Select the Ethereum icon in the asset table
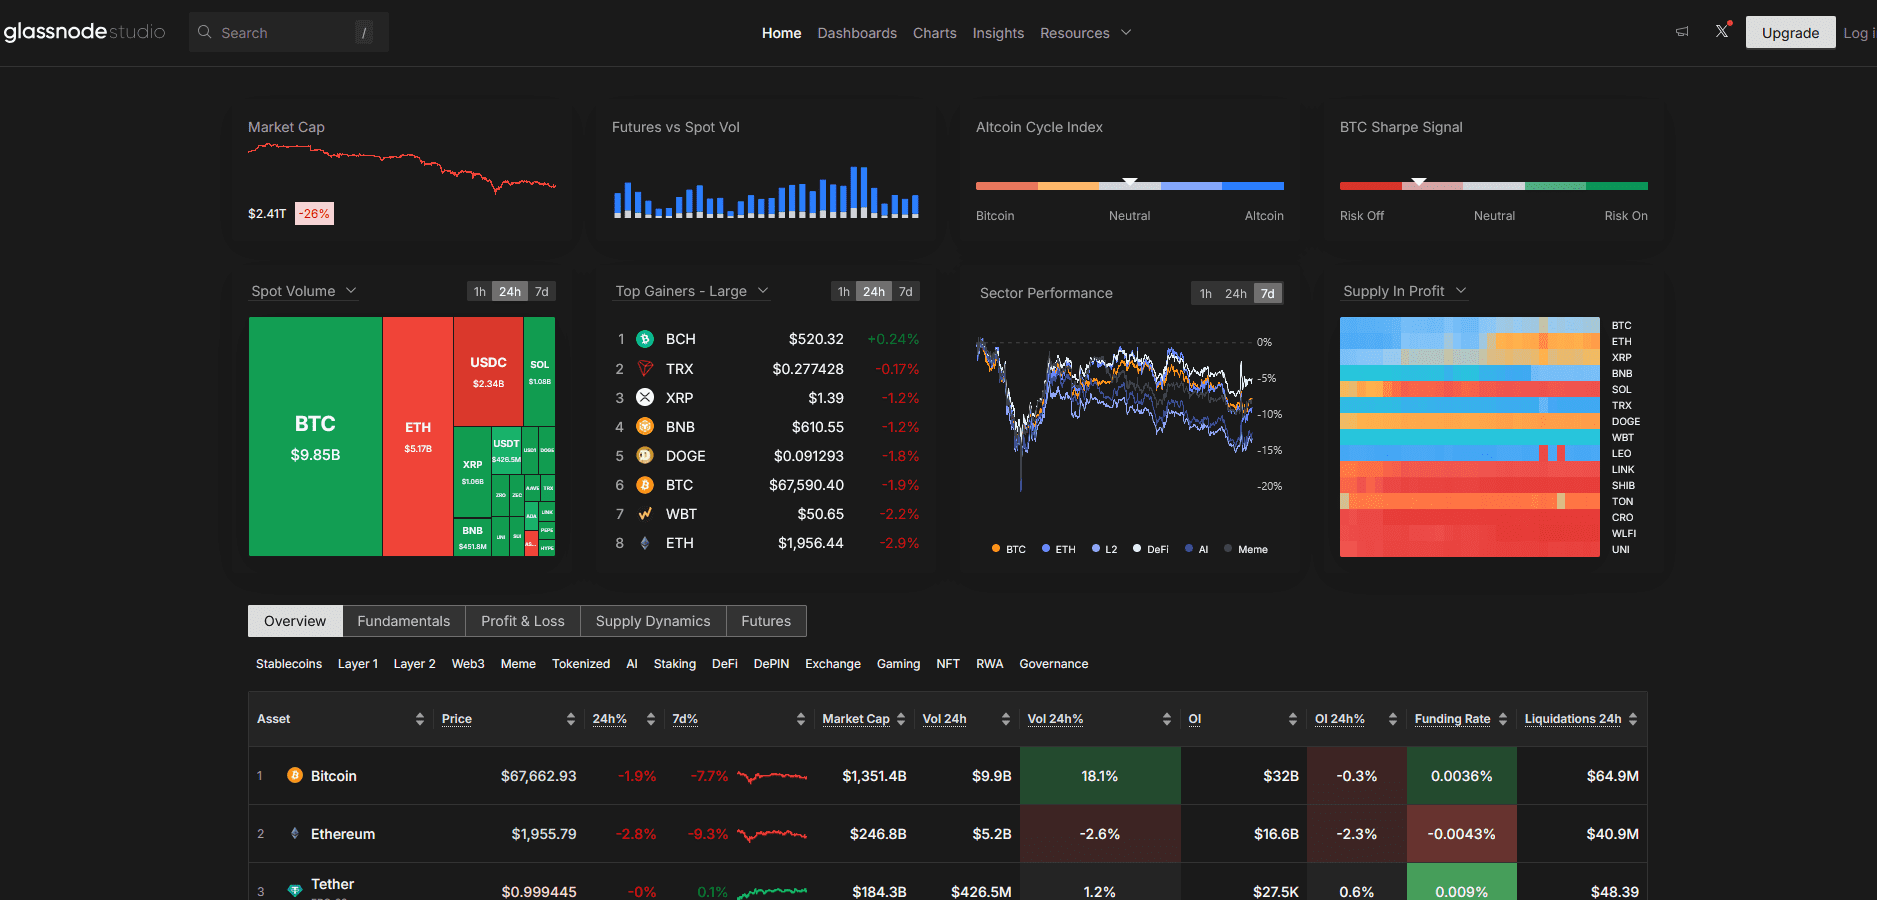The height and width of the screenshot is (900, 1877). click(294, 833)
